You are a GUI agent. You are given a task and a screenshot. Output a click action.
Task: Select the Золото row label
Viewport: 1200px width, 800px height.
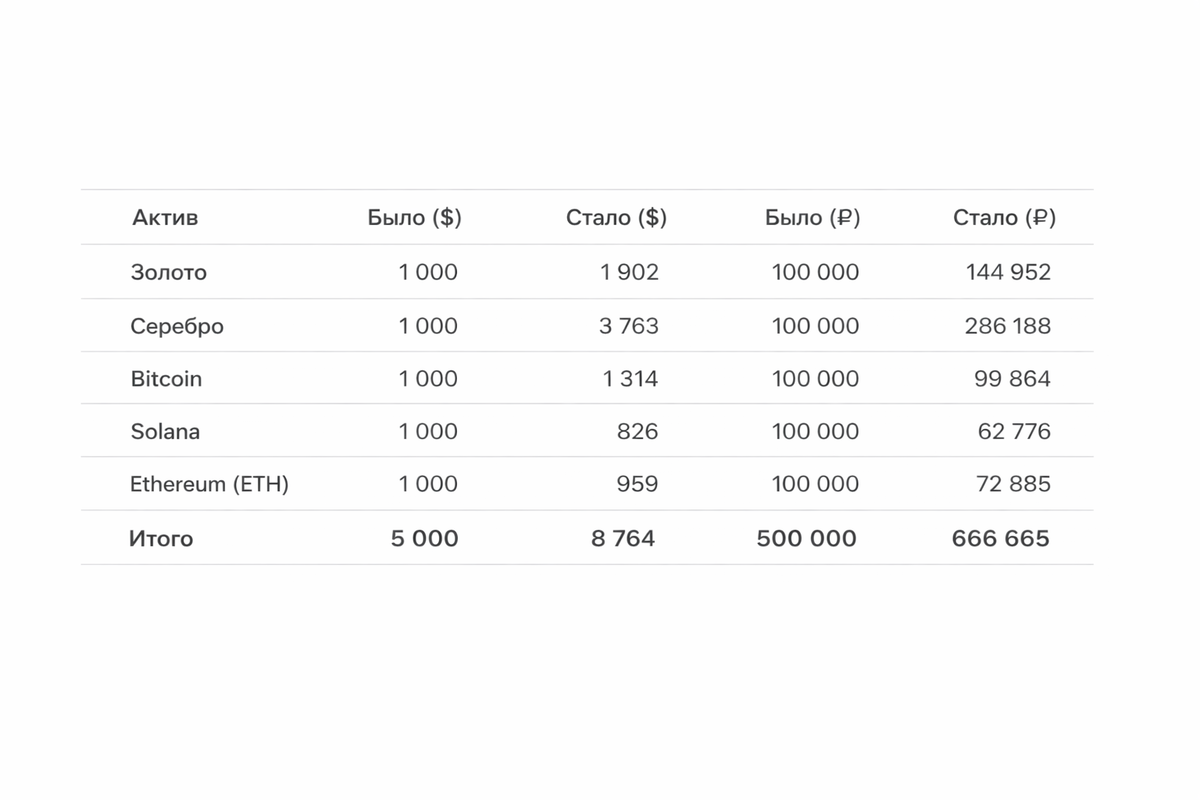click(x=168, y=272)
